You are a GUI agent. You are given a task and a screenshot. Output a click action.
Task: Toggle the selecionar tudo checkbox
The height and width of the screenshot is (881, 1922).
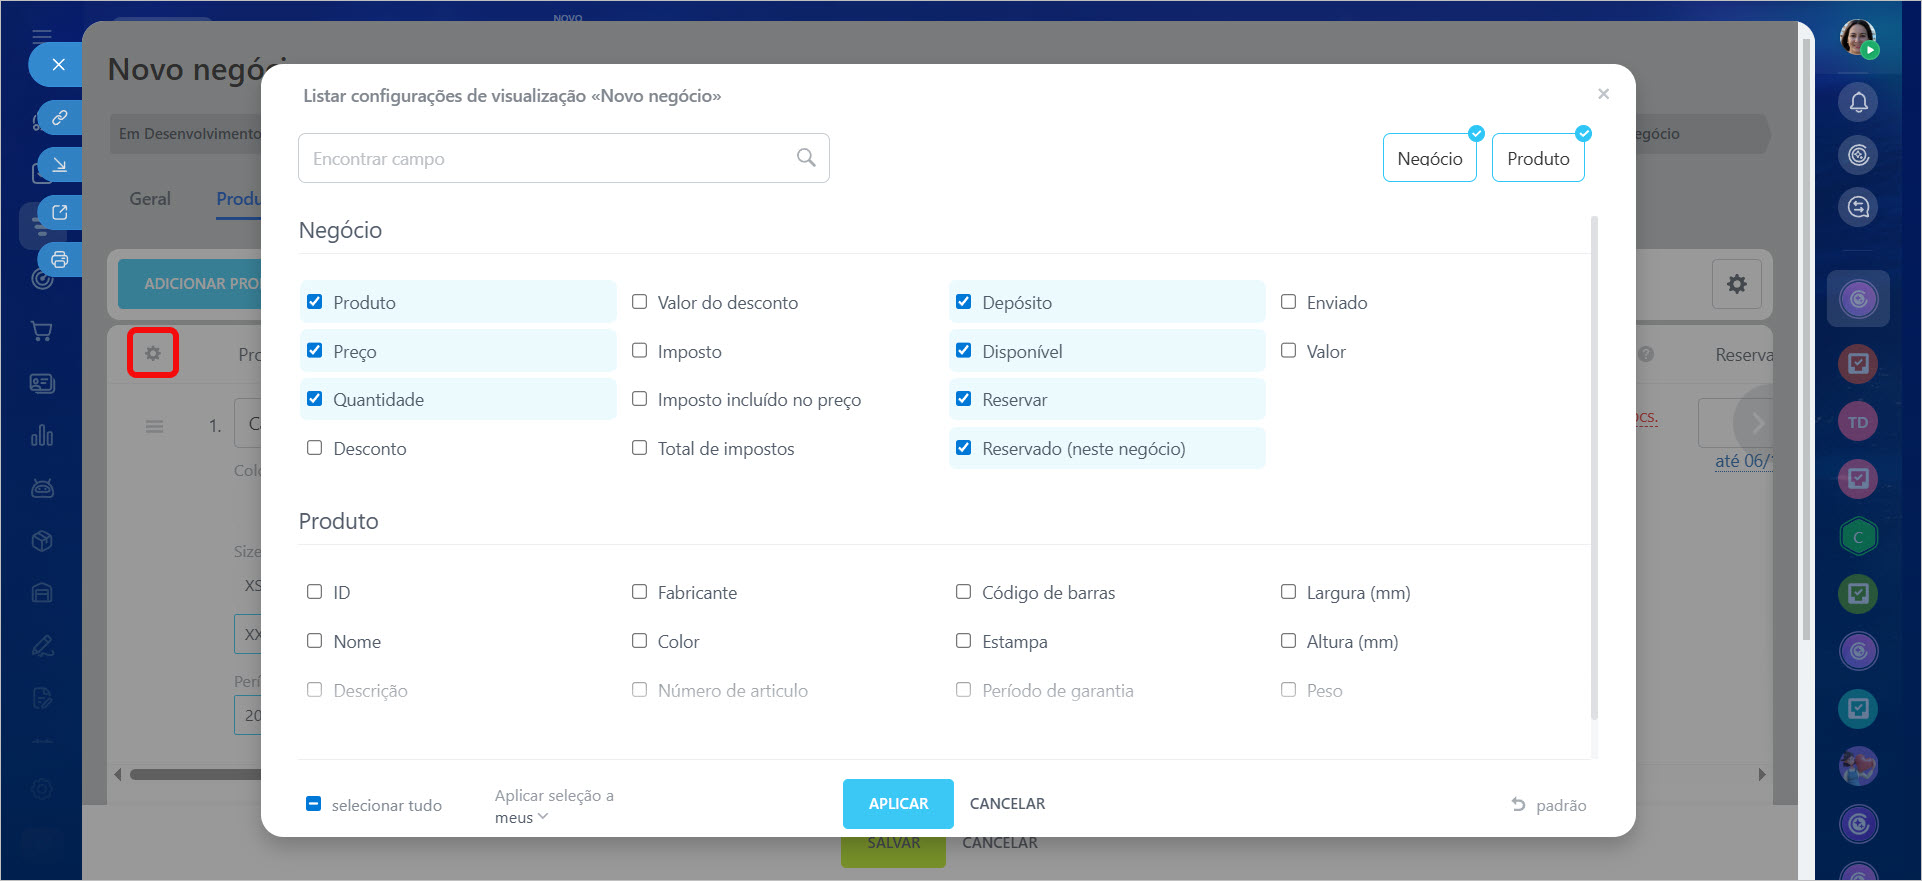pyautogui.click(x=314, y=804)
